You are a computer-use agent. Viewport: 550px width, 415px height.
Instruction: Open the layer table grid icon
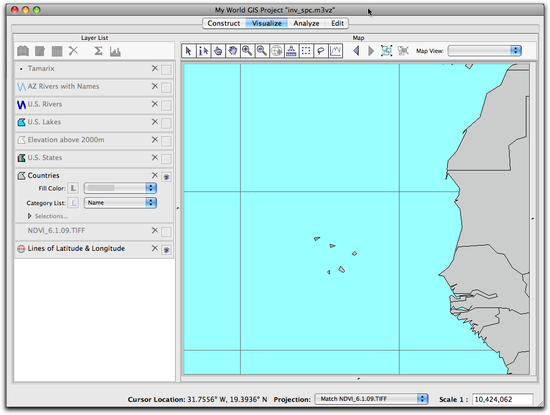tap(57, 51)
